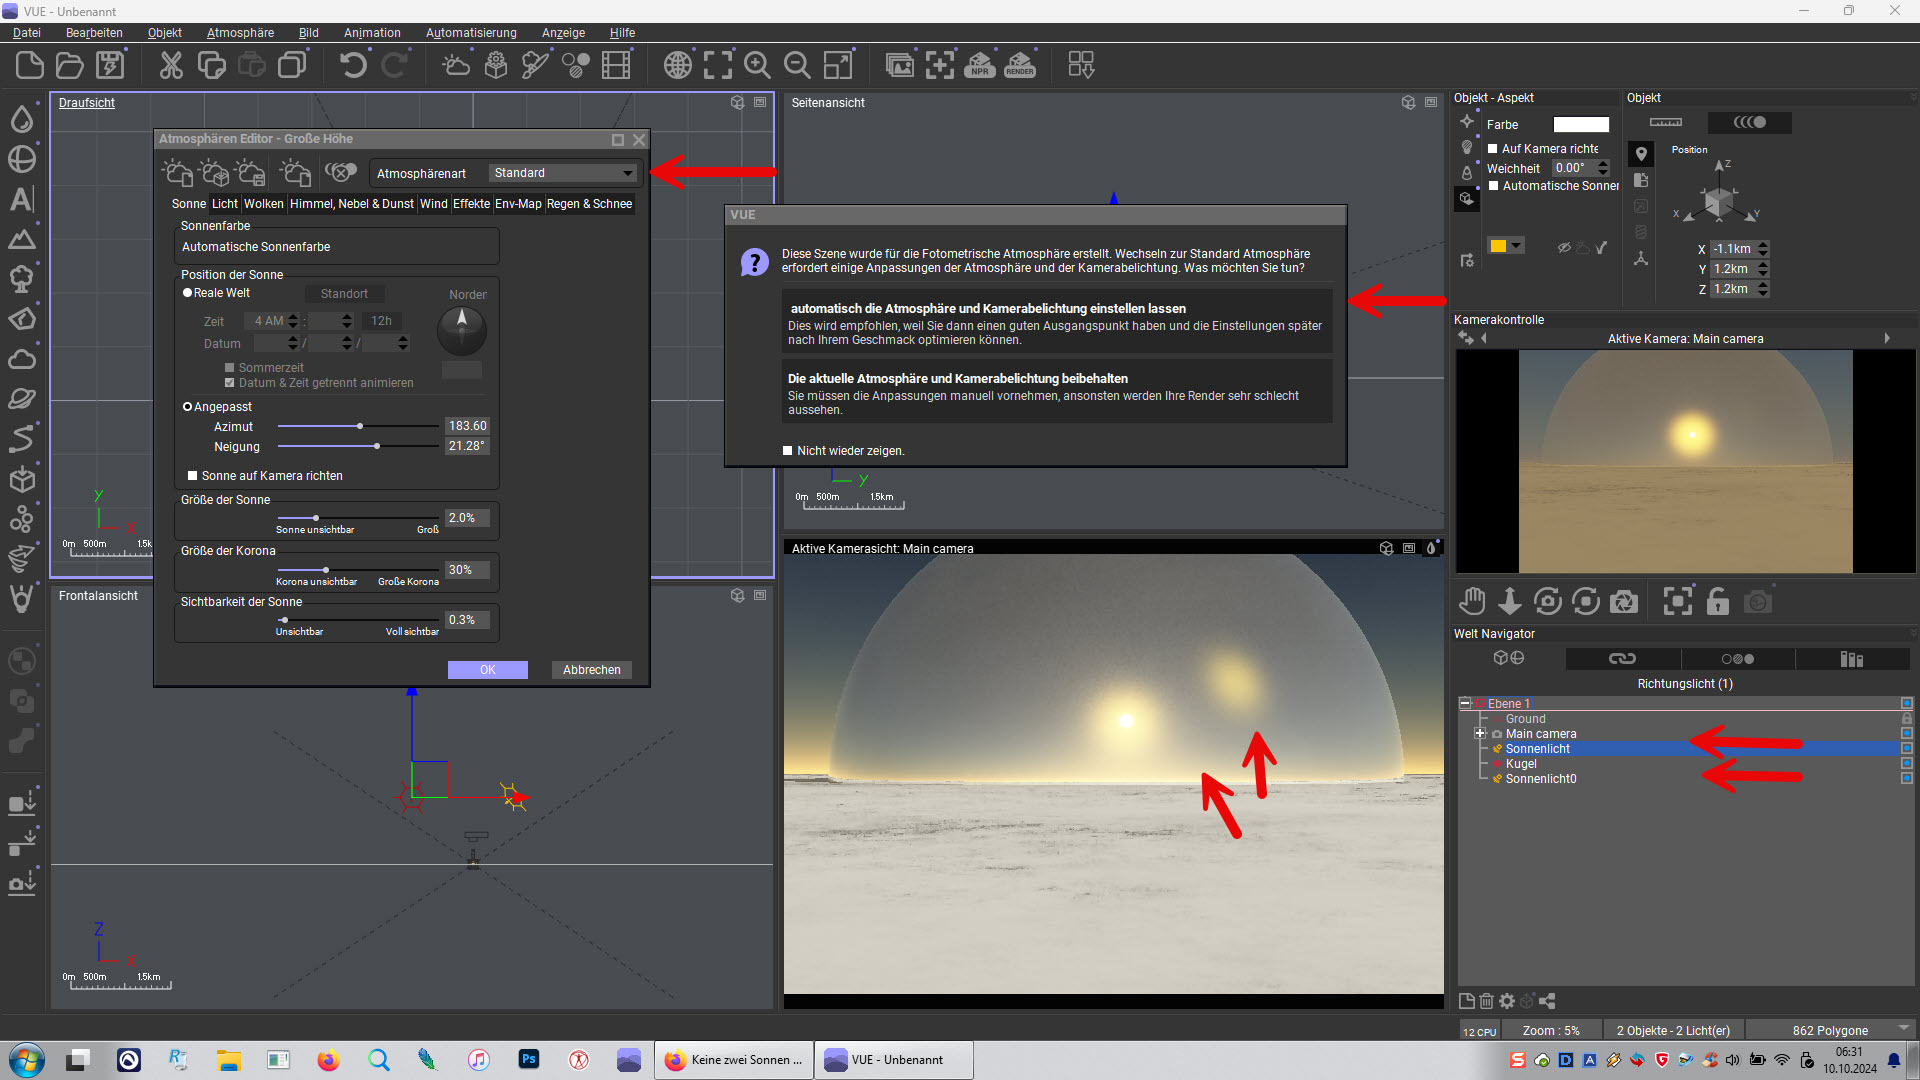This screenshot has height=1080, width=1920.
Task: Collapse the Ebene 1 layer tree
Action: [1465, 704]
